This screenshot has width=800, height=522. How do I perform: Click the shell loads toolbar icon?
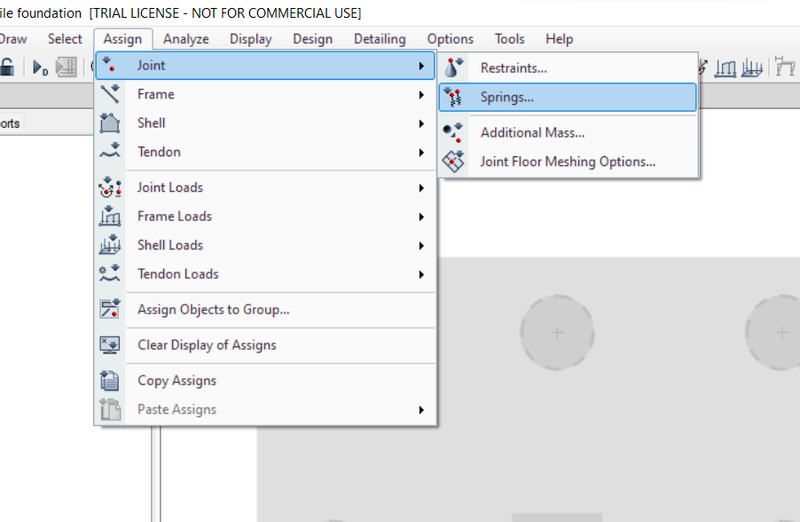[x=752, y=68]
